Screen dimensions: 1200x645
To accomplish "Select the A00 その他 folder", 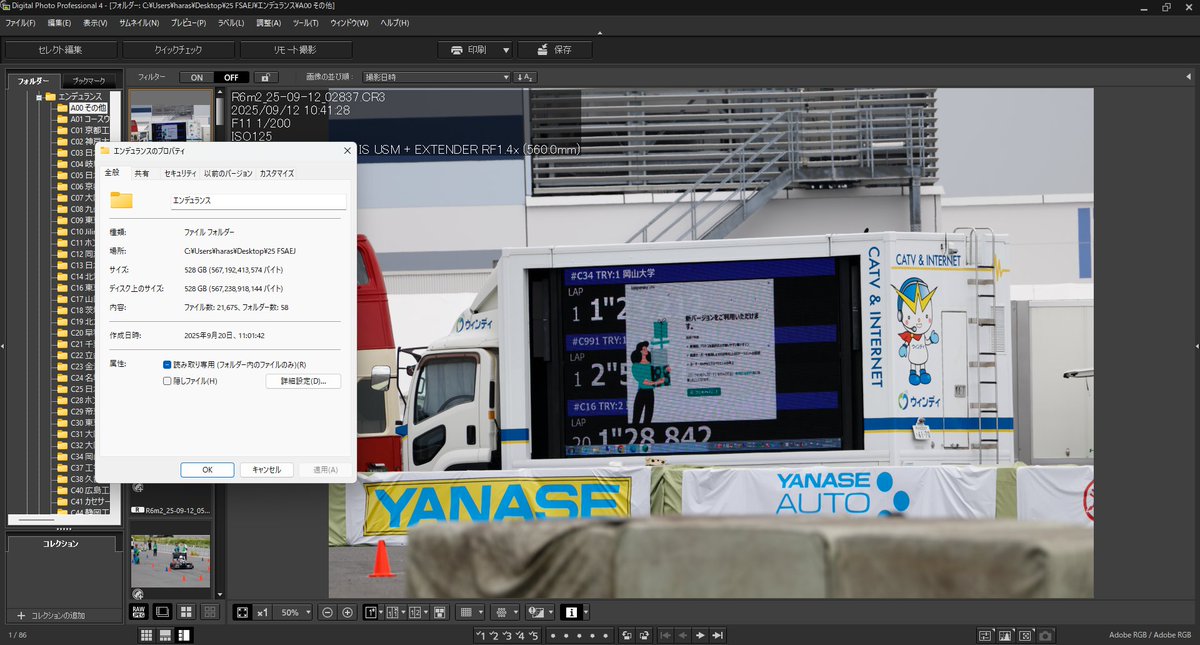I will (88, 107).
